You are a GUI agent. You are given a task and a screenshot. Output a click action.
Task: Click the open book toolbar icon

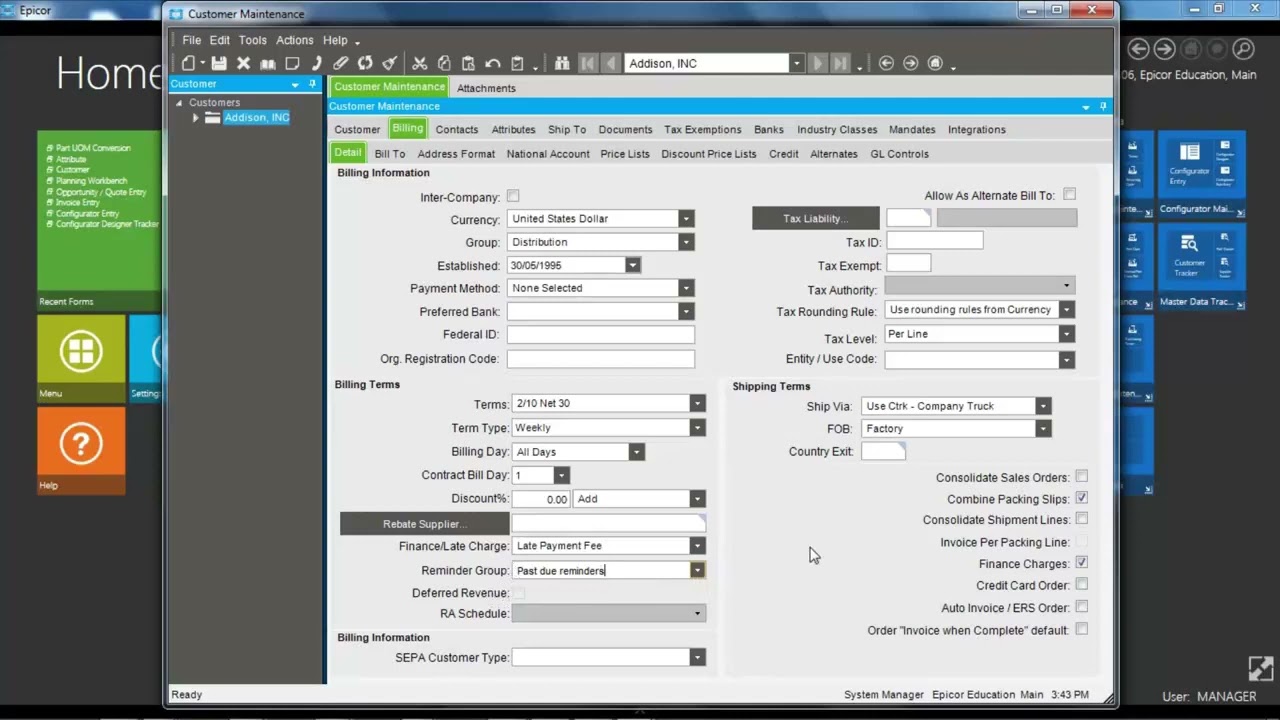[x=268, y=63]
